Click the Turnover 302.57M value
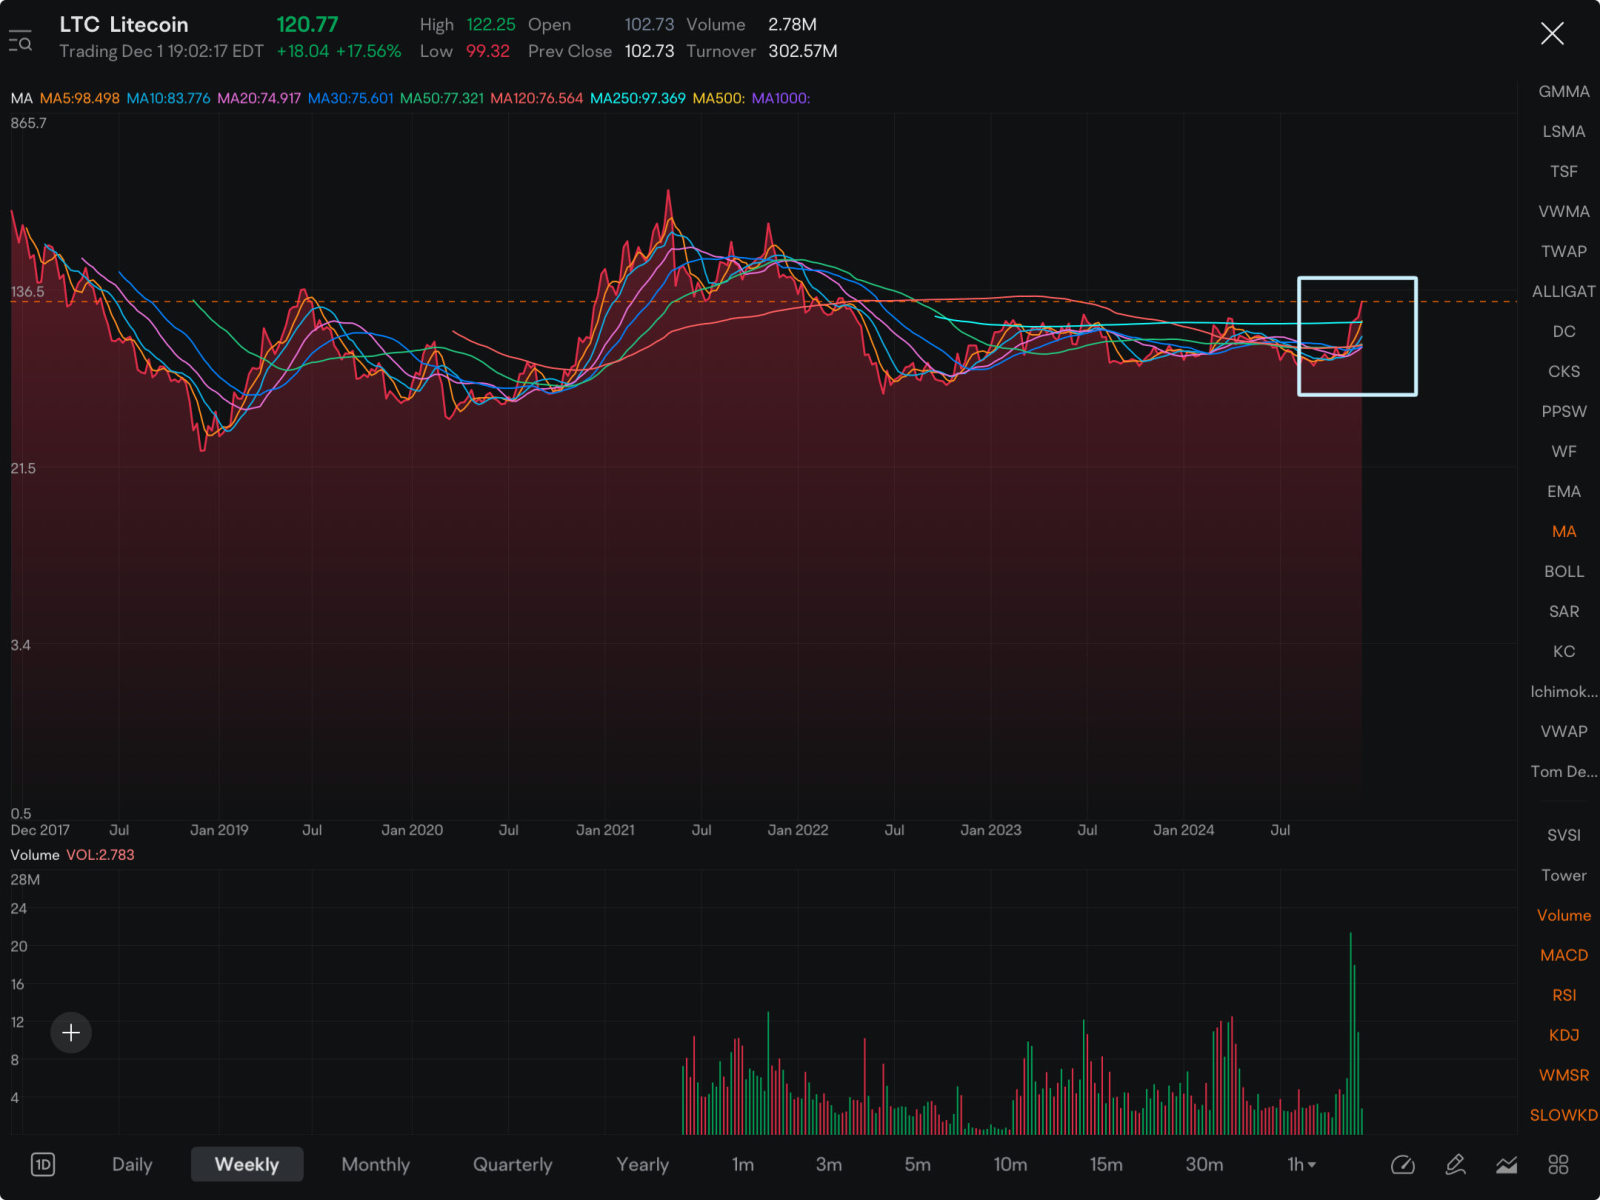Viewport: 1600px width, 1200px height. point(803,51)
